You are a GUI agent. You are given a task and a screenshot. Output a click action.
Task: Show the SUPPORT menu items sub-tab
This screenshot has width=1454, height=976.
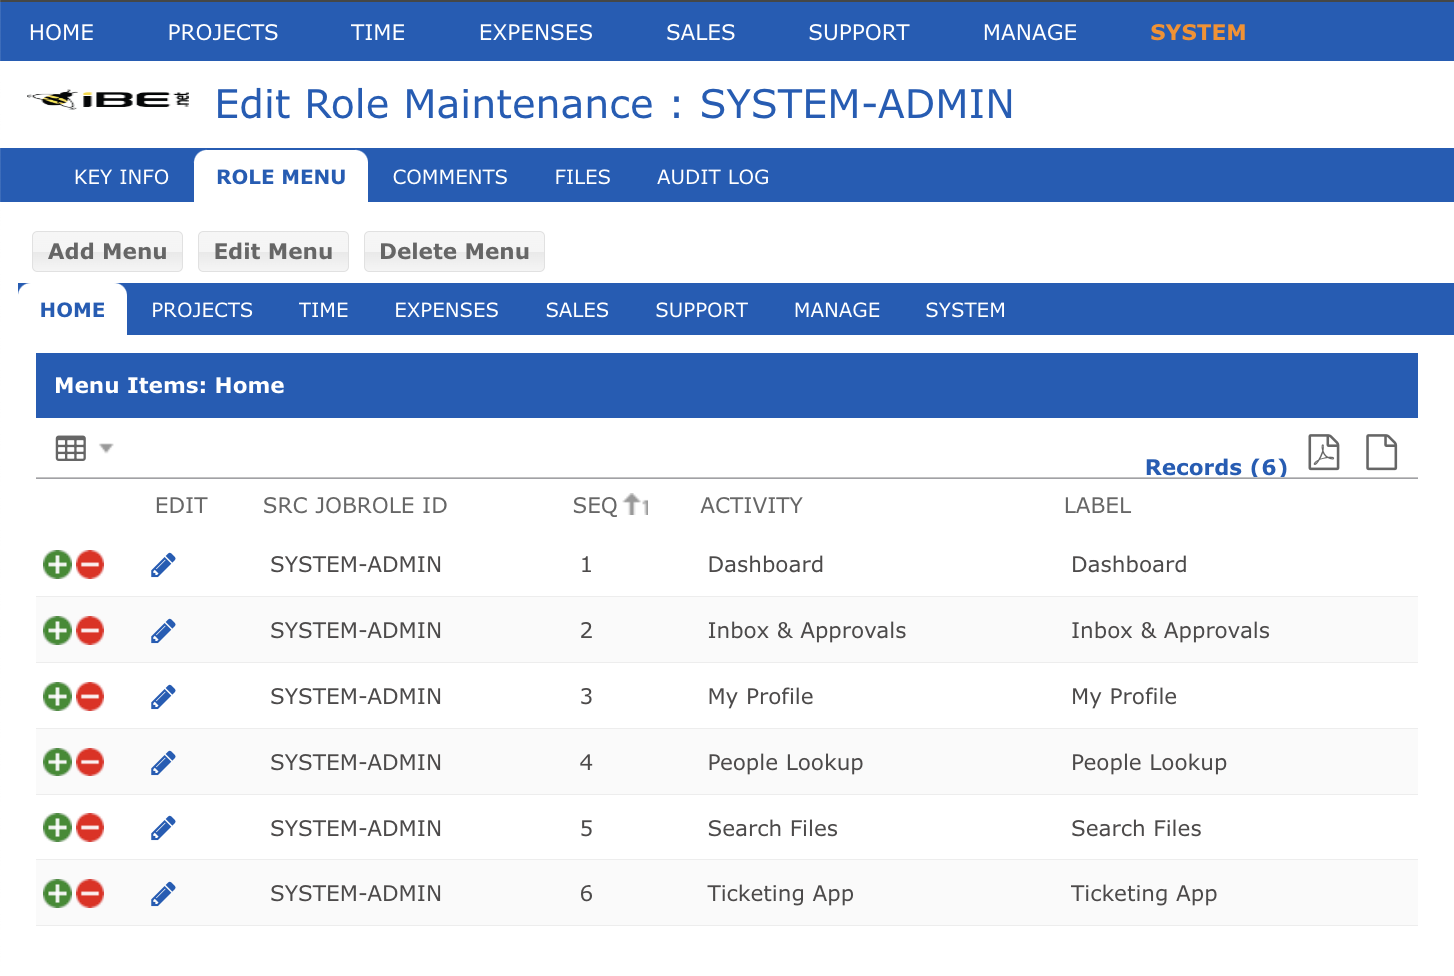pyautogui.click(x=702, y=310)
